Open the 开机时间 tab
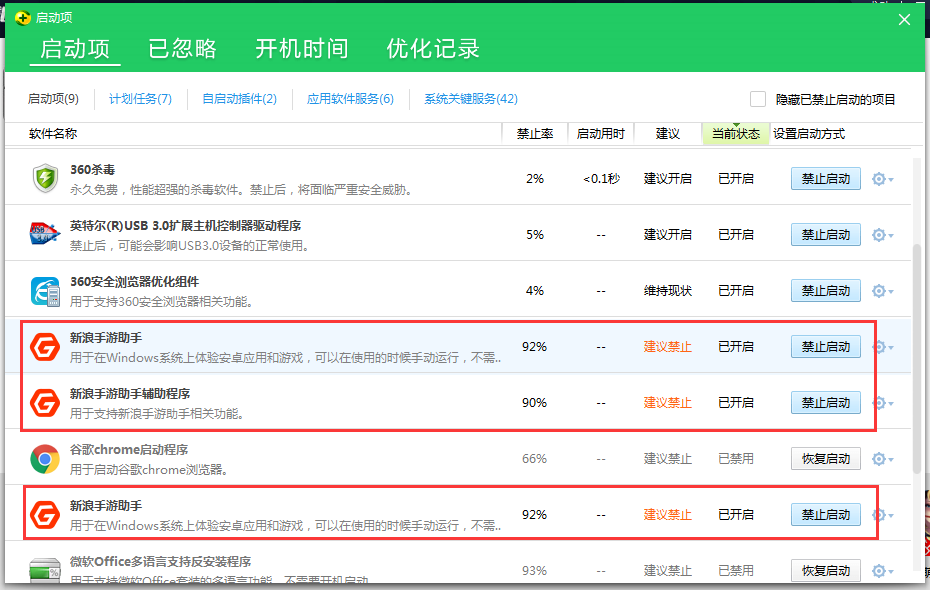 pyautogui.click(x=303, y=47)
